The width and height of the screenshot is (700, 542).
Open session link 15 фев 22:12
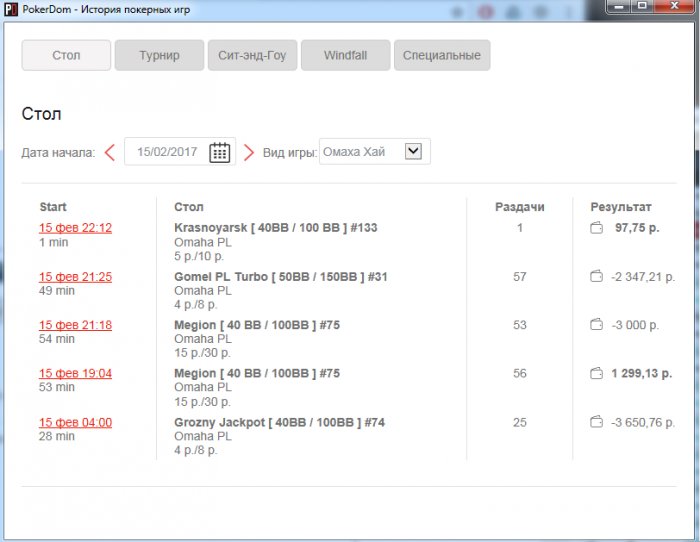[75, 228]
